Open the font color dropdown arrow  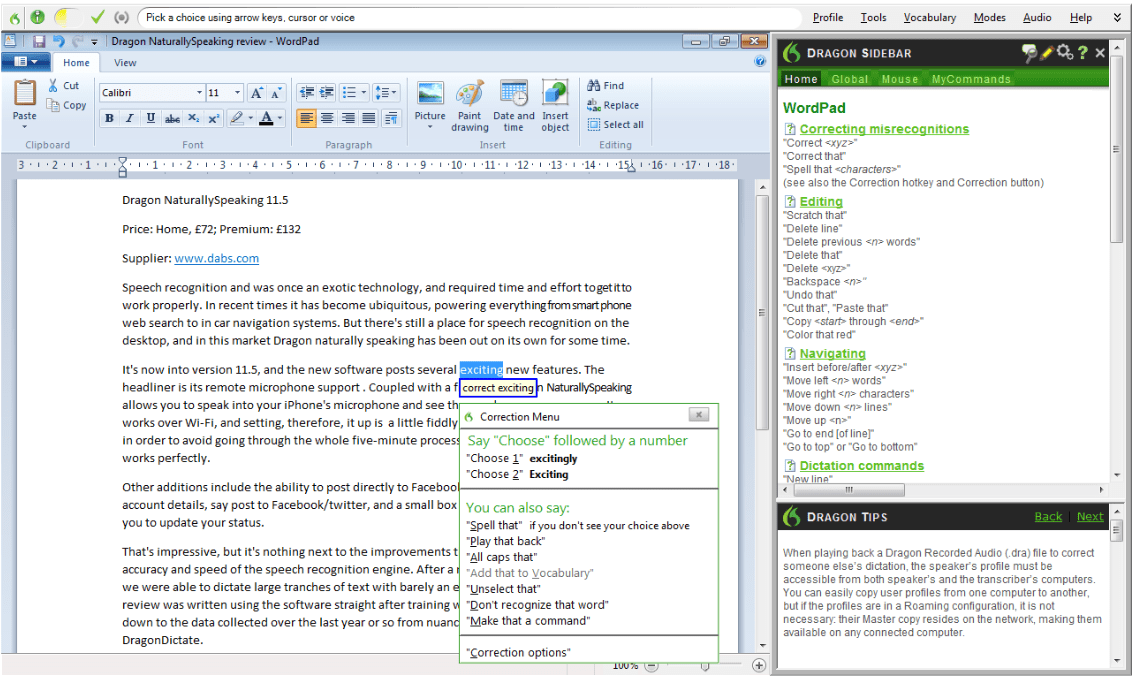[280, 118]
